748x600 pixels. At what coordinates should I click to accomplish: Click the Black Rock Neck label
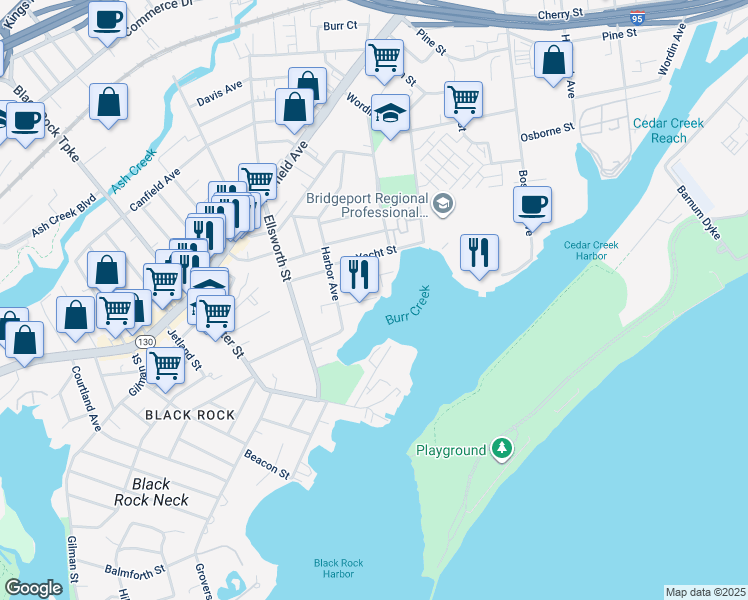[151, 492]
